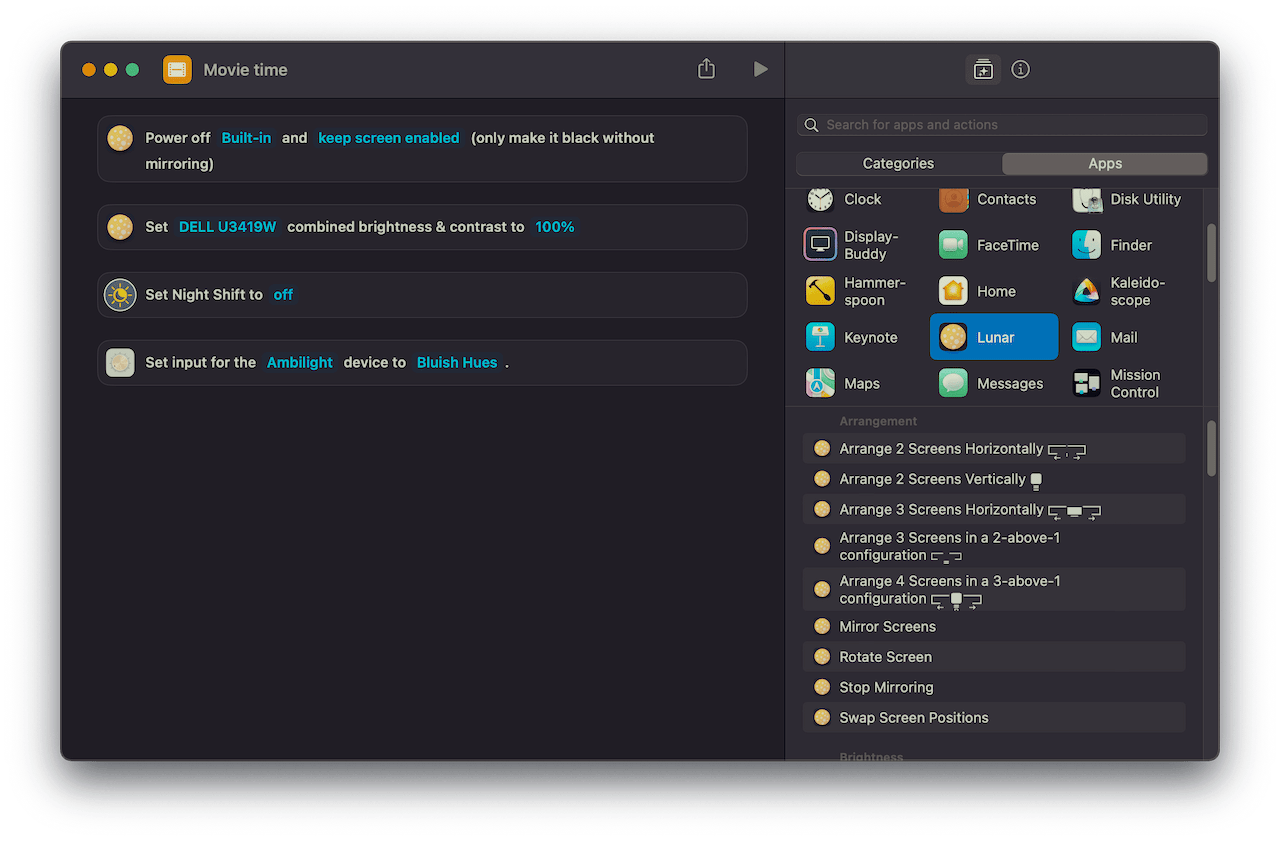
Task: Add Arrange 2 Screens Vertically action
Action: point(994,479)
